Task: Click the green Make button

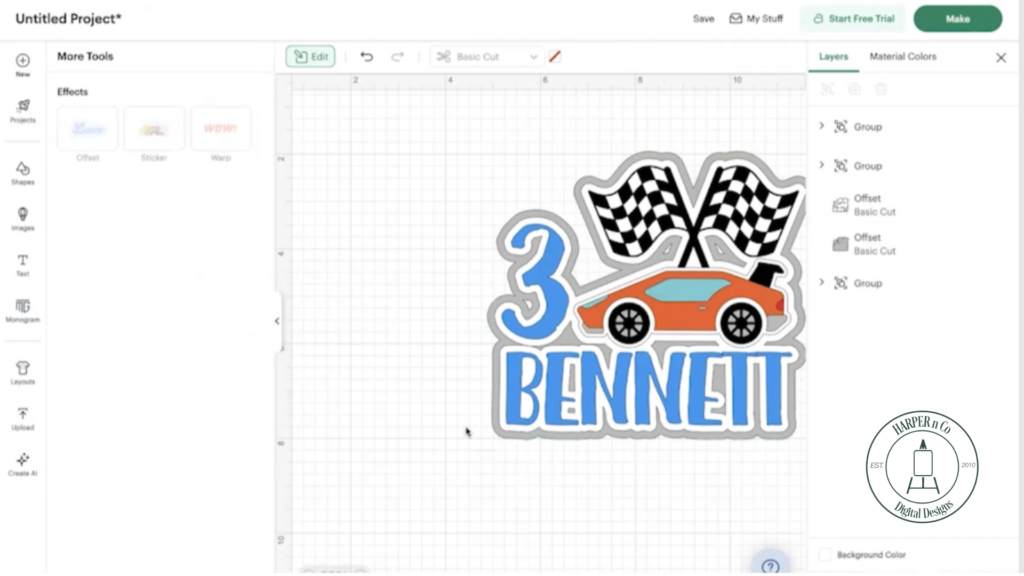Action: point(957,19)
